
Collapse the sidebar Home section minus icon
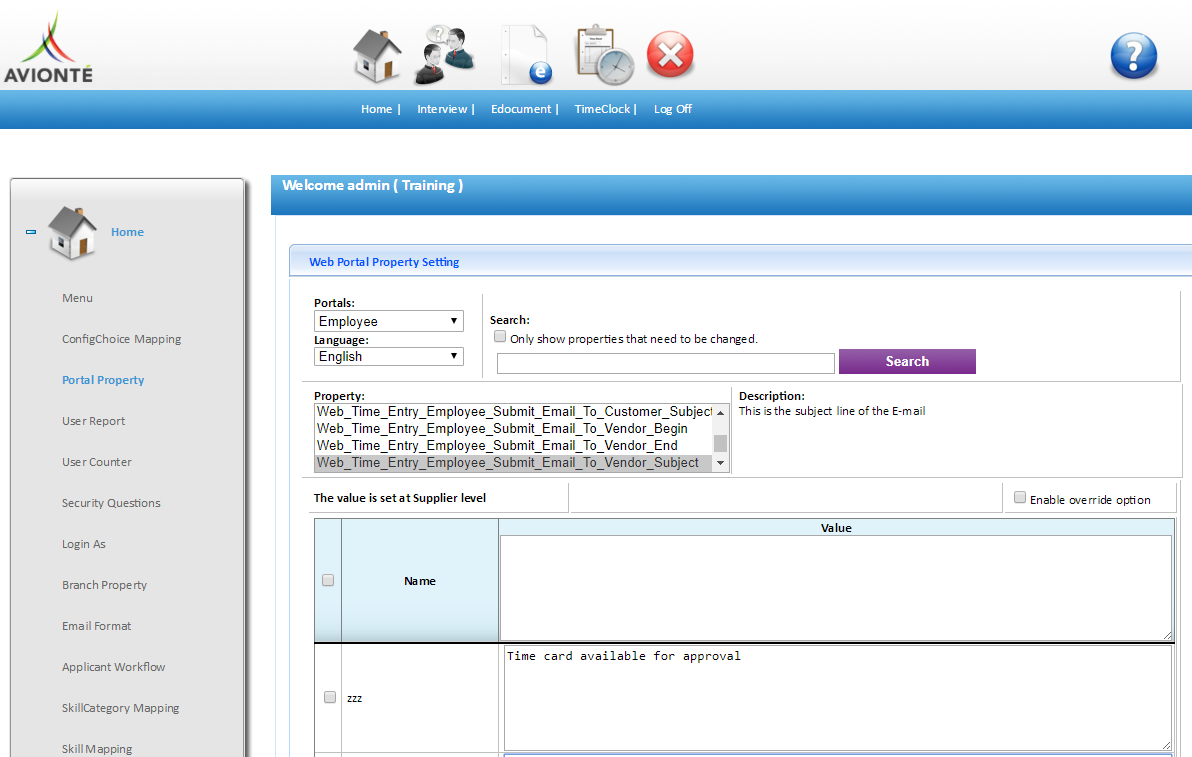tap(31, 232)
